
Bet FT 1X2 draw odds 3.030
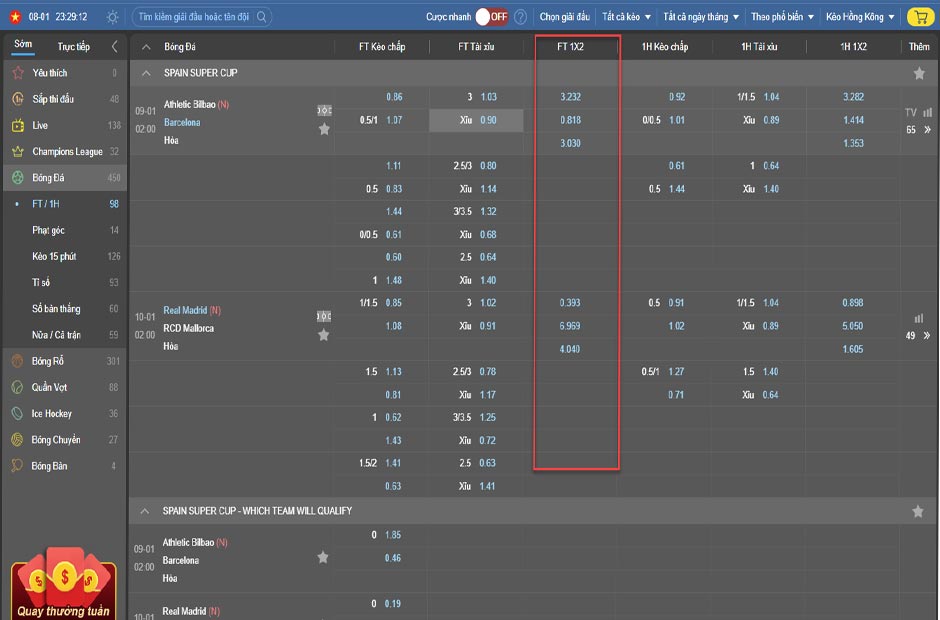pyautogui.click(x=570, y=143)
